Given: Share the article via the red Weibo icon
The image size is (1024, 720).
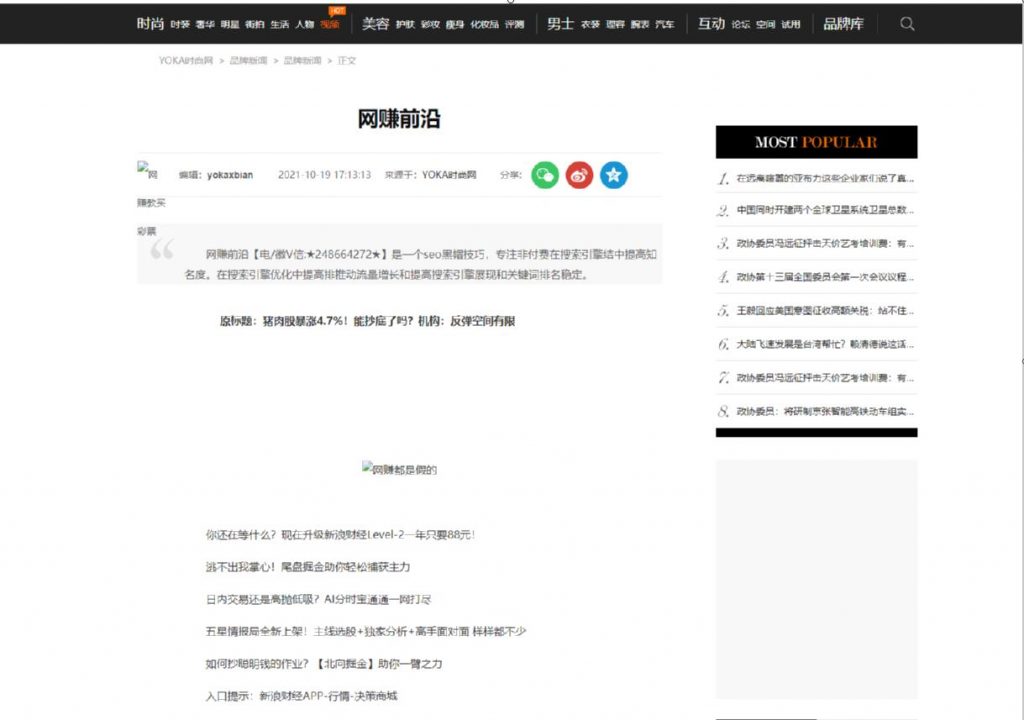Looking at the screenshot, I should pyautogui.click(x=579, y=175).
